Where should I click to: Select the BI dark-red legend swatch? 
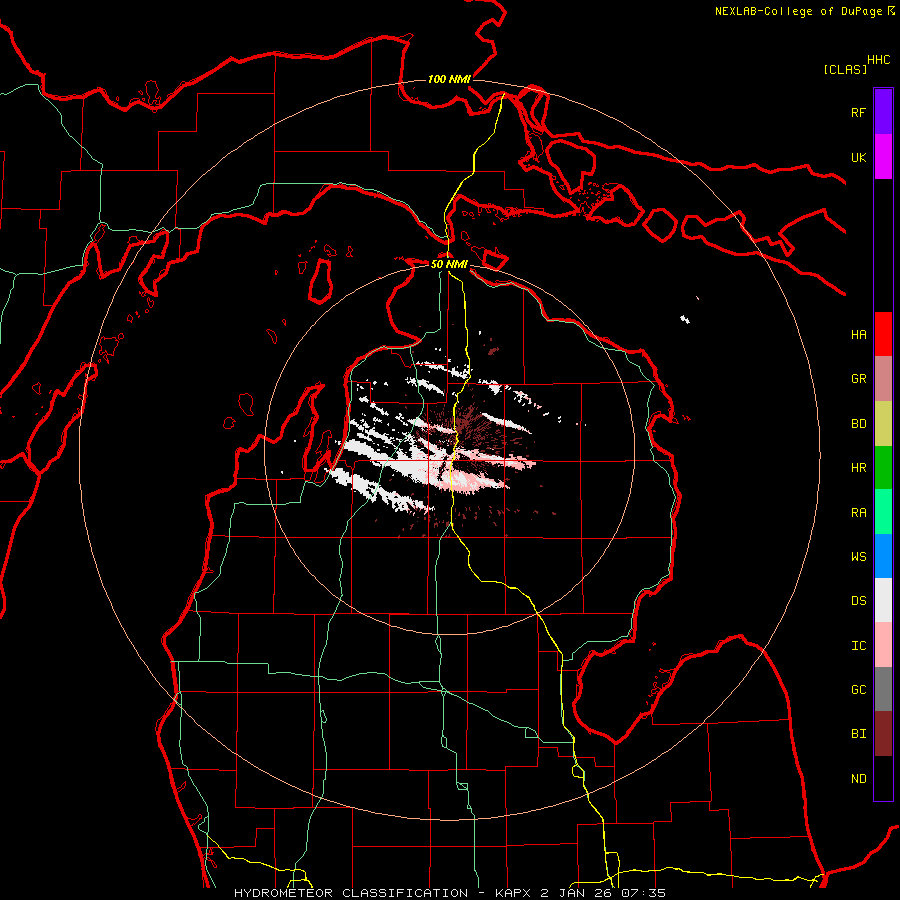(883, 734)
